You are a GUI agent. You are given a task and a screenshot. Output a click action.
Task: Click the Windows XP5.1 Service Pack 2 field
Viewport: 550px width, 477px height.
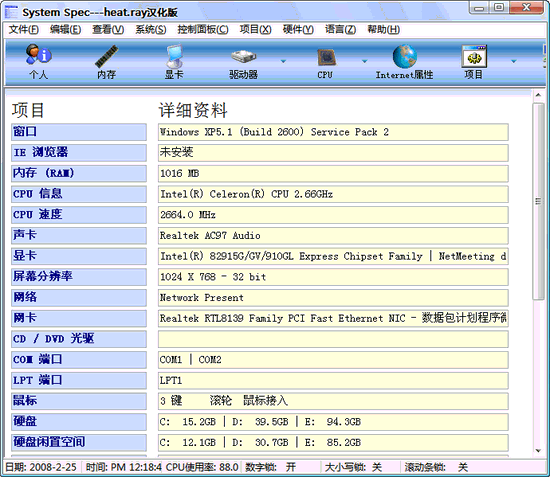tap(333, 132)
